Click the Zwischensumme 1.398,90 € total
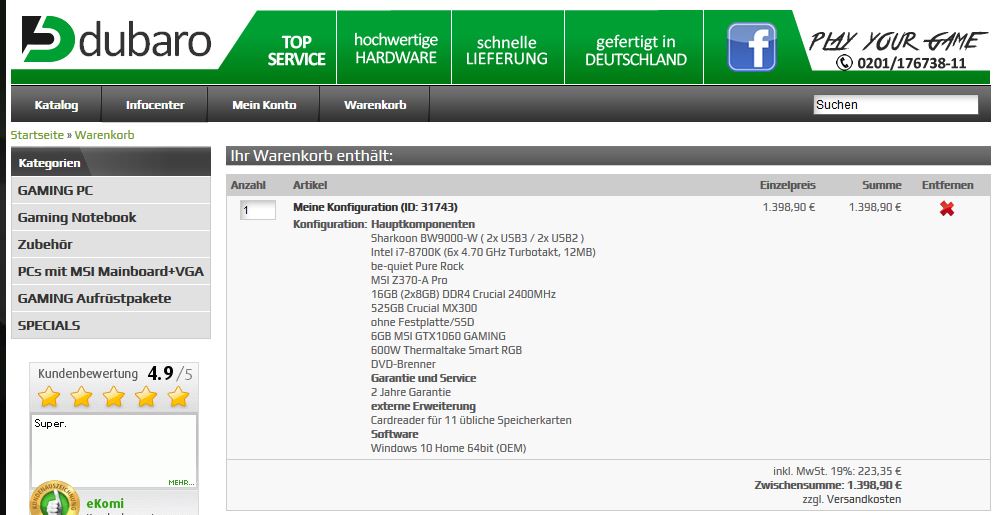 [x=828, y=485]
